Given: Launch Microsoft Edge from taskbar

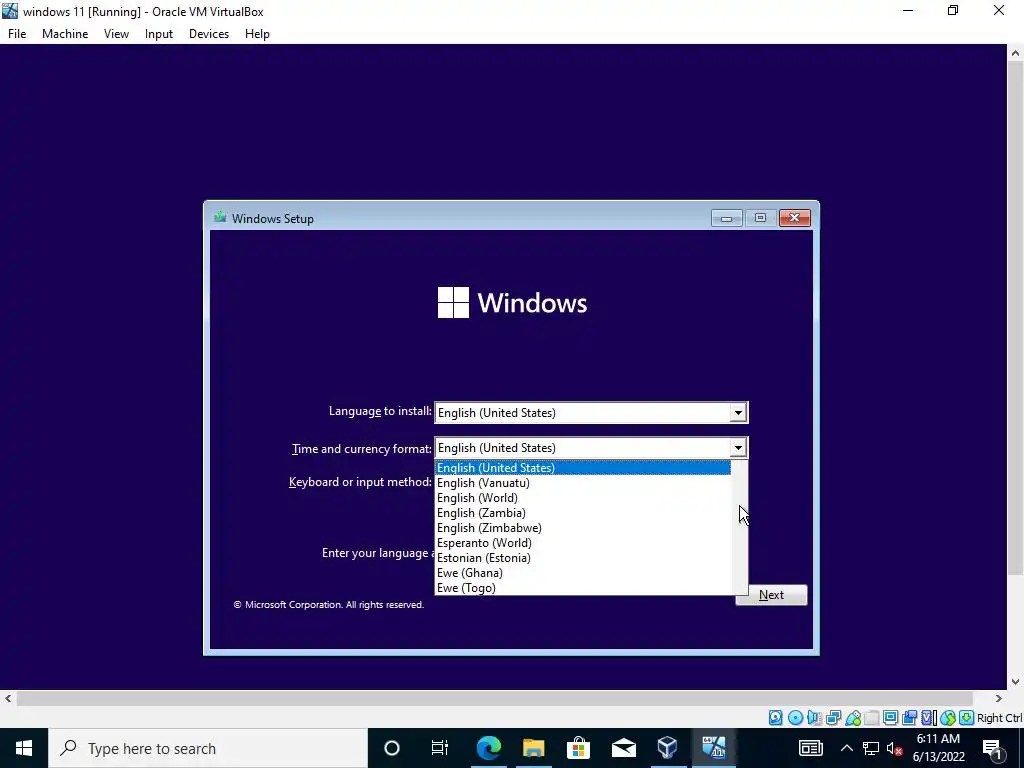Looking at the screenshot, I should click(488, 748).
